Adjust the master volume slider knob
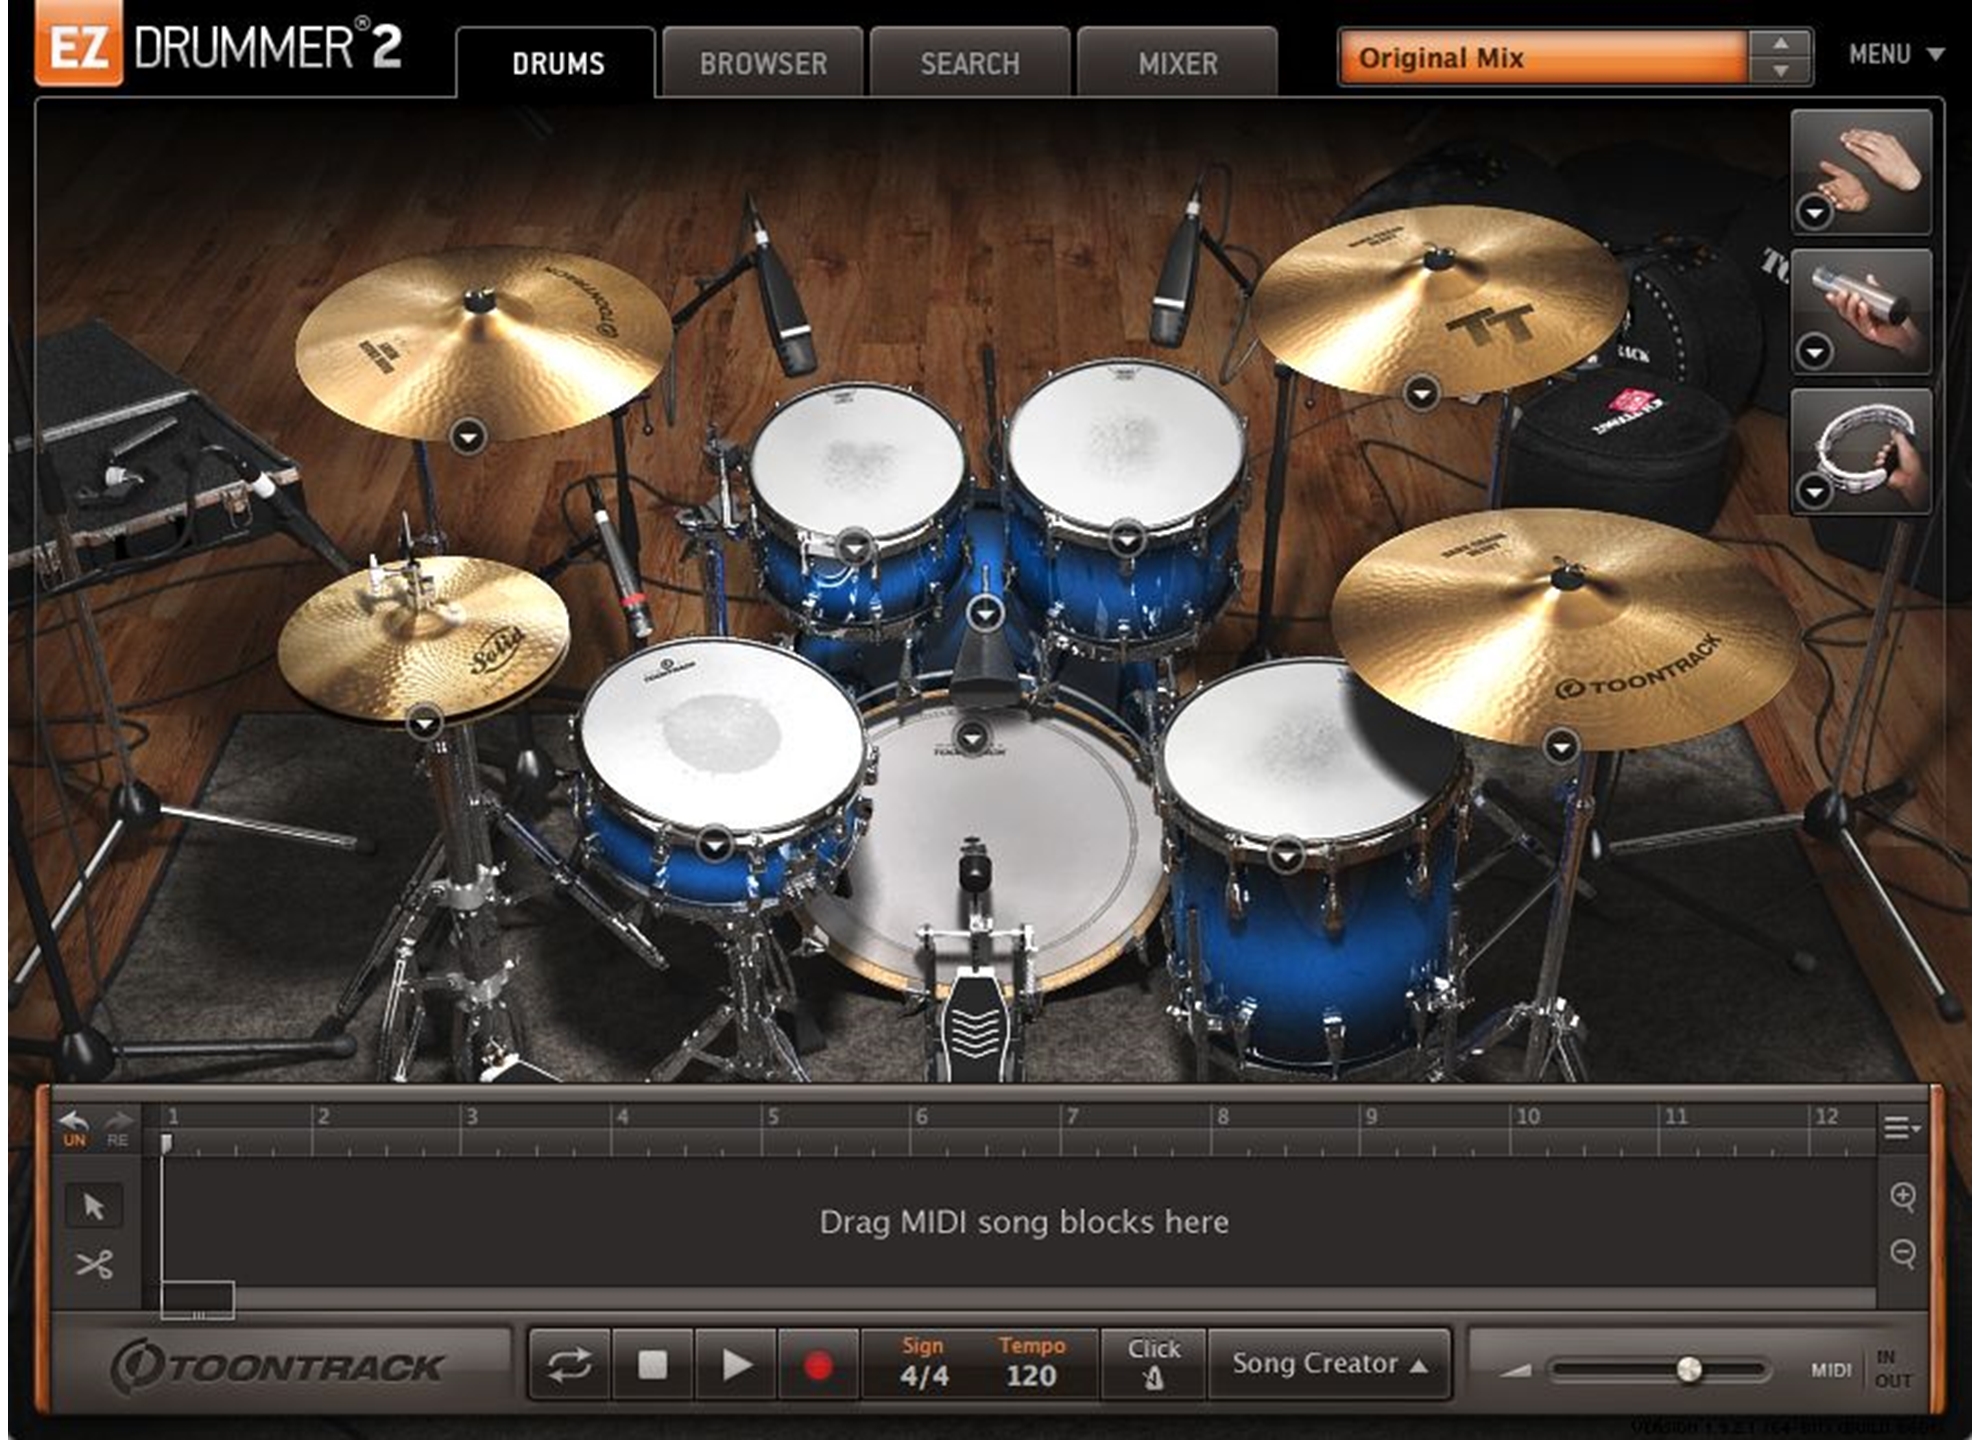The width and height of the screenshot is (1980, 1440). [1688, 1369]
